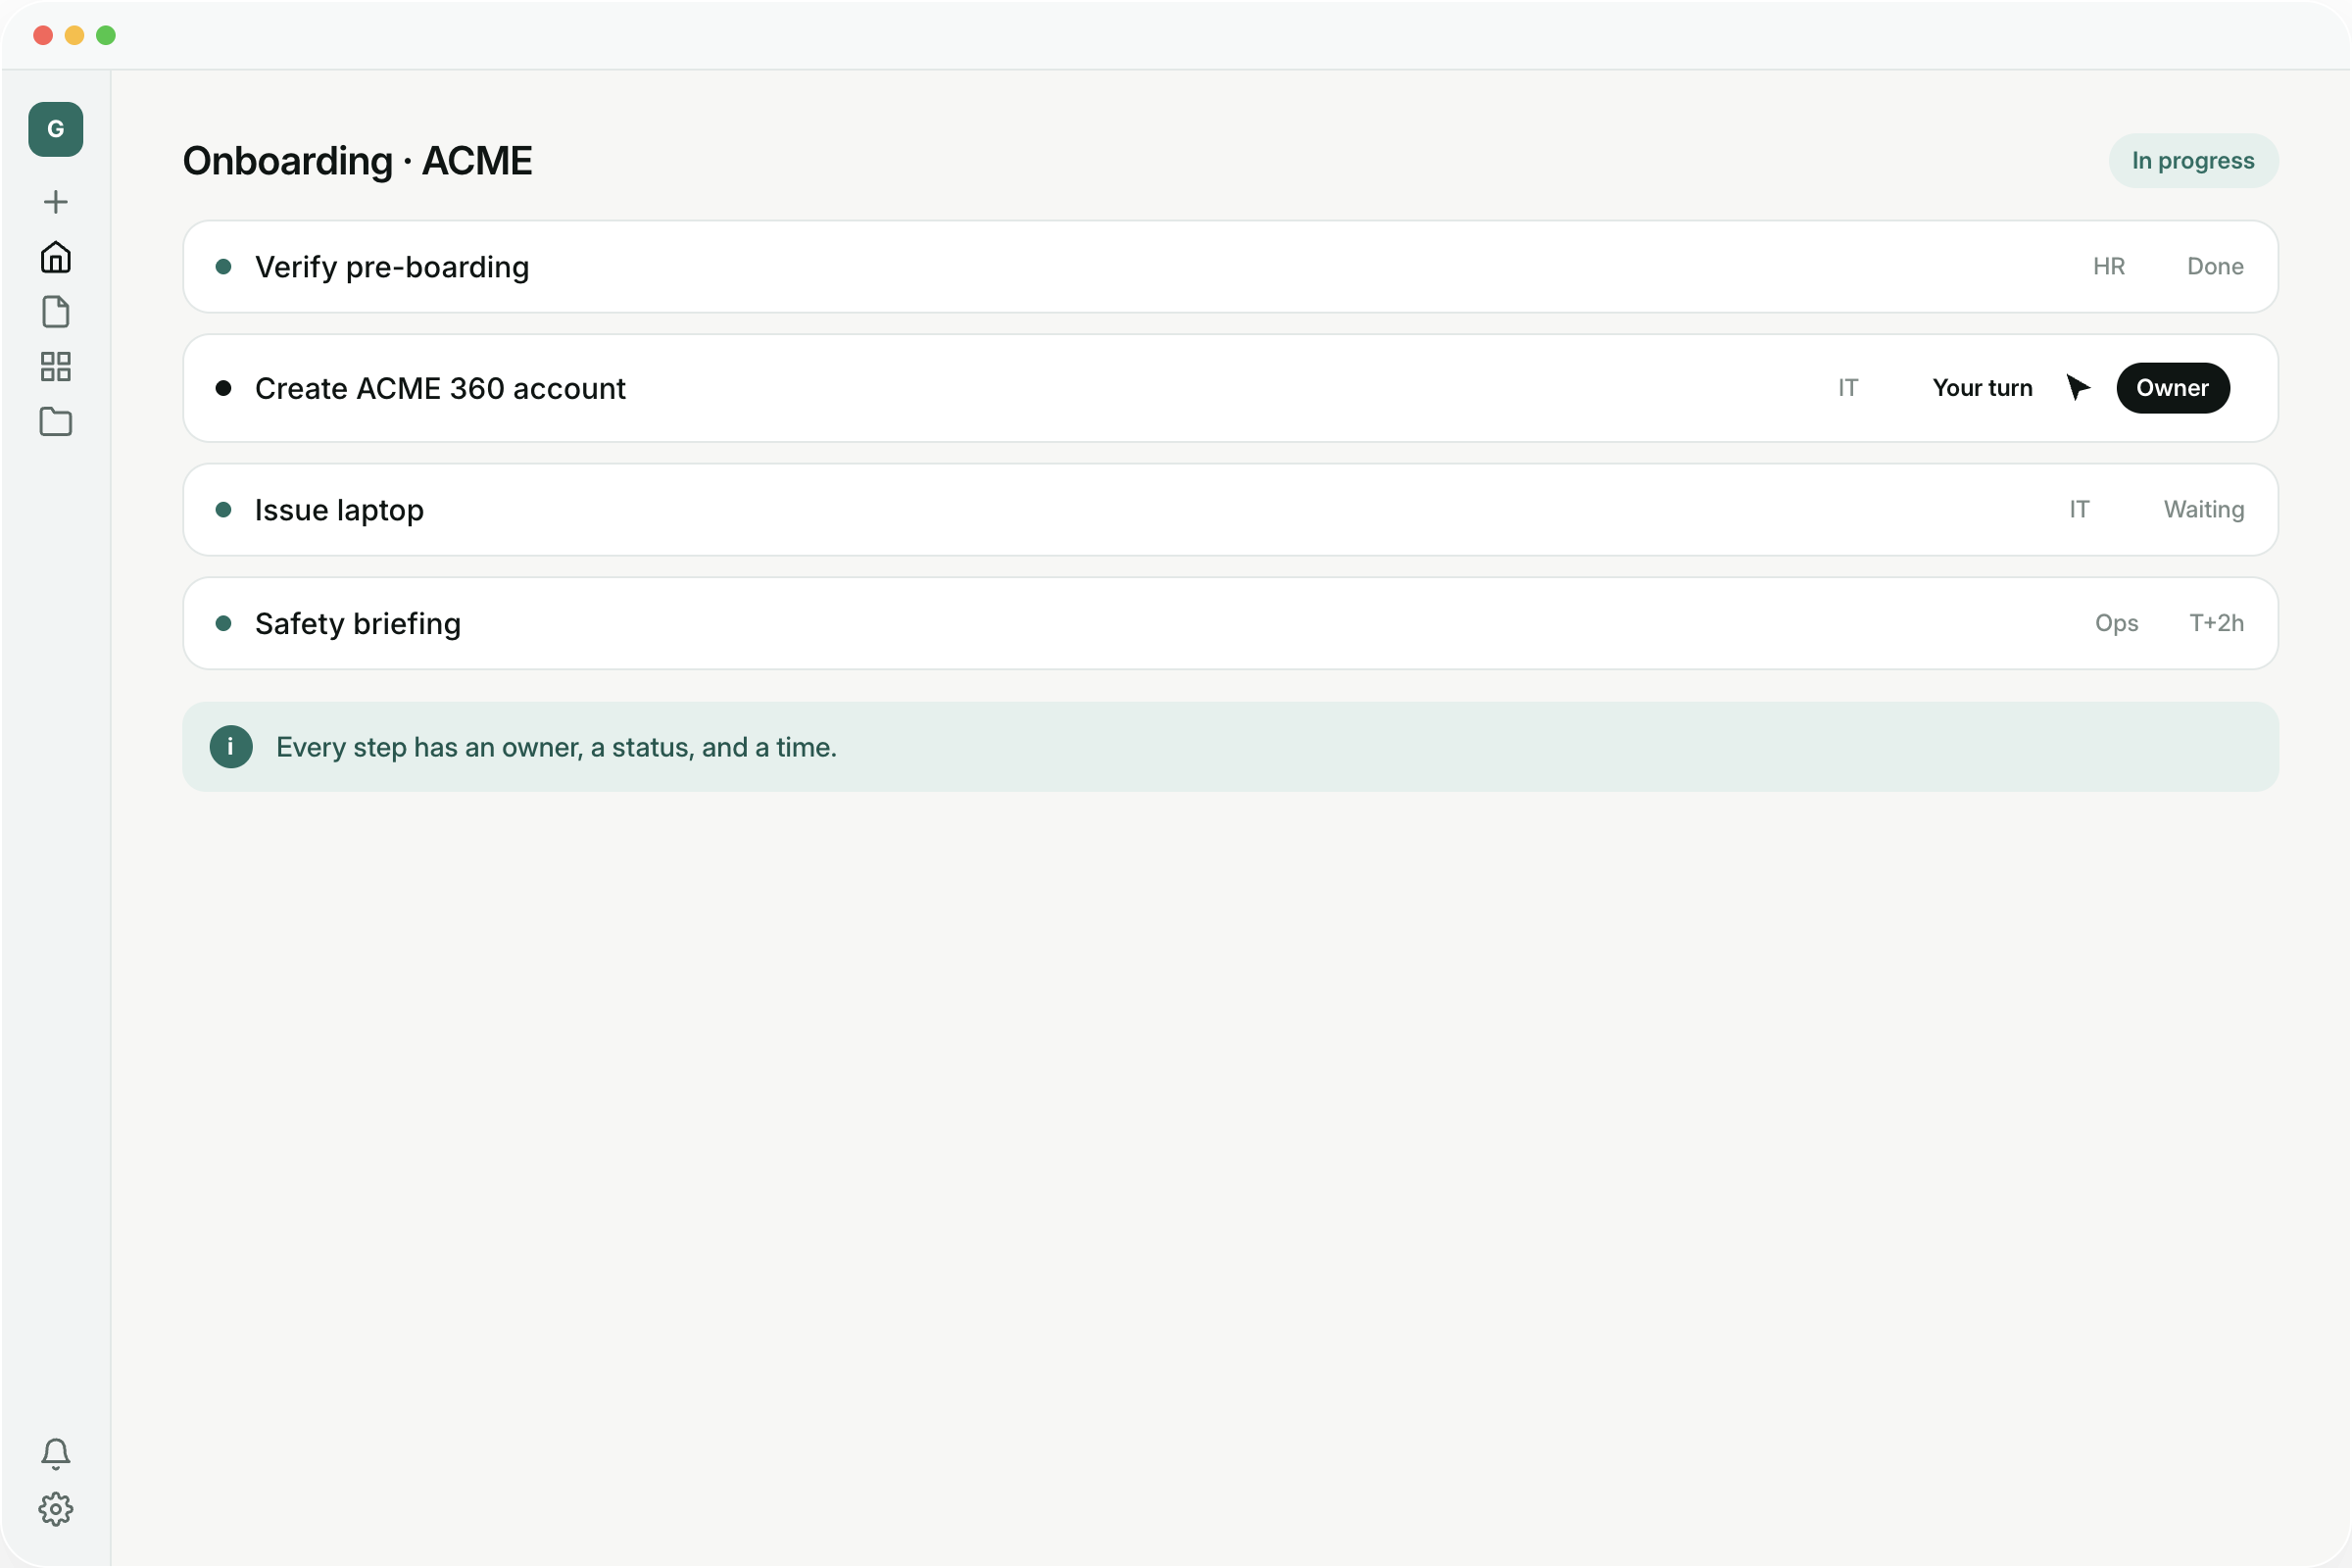The image size is (2352, 1568).
Task: Click the 'Every step has an owner' message
Action: 556,748
